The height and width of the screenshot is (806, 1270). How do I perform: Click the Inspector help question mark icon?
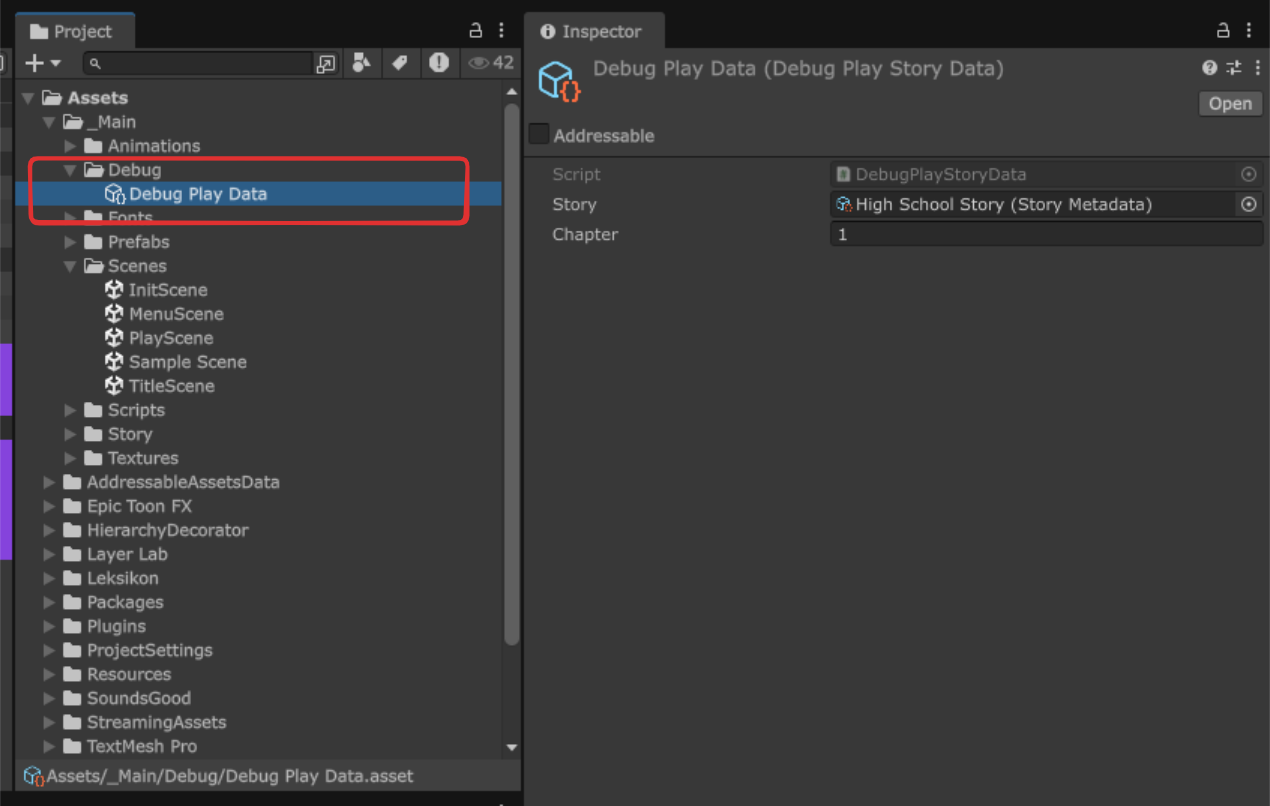tap(1207, 67)
